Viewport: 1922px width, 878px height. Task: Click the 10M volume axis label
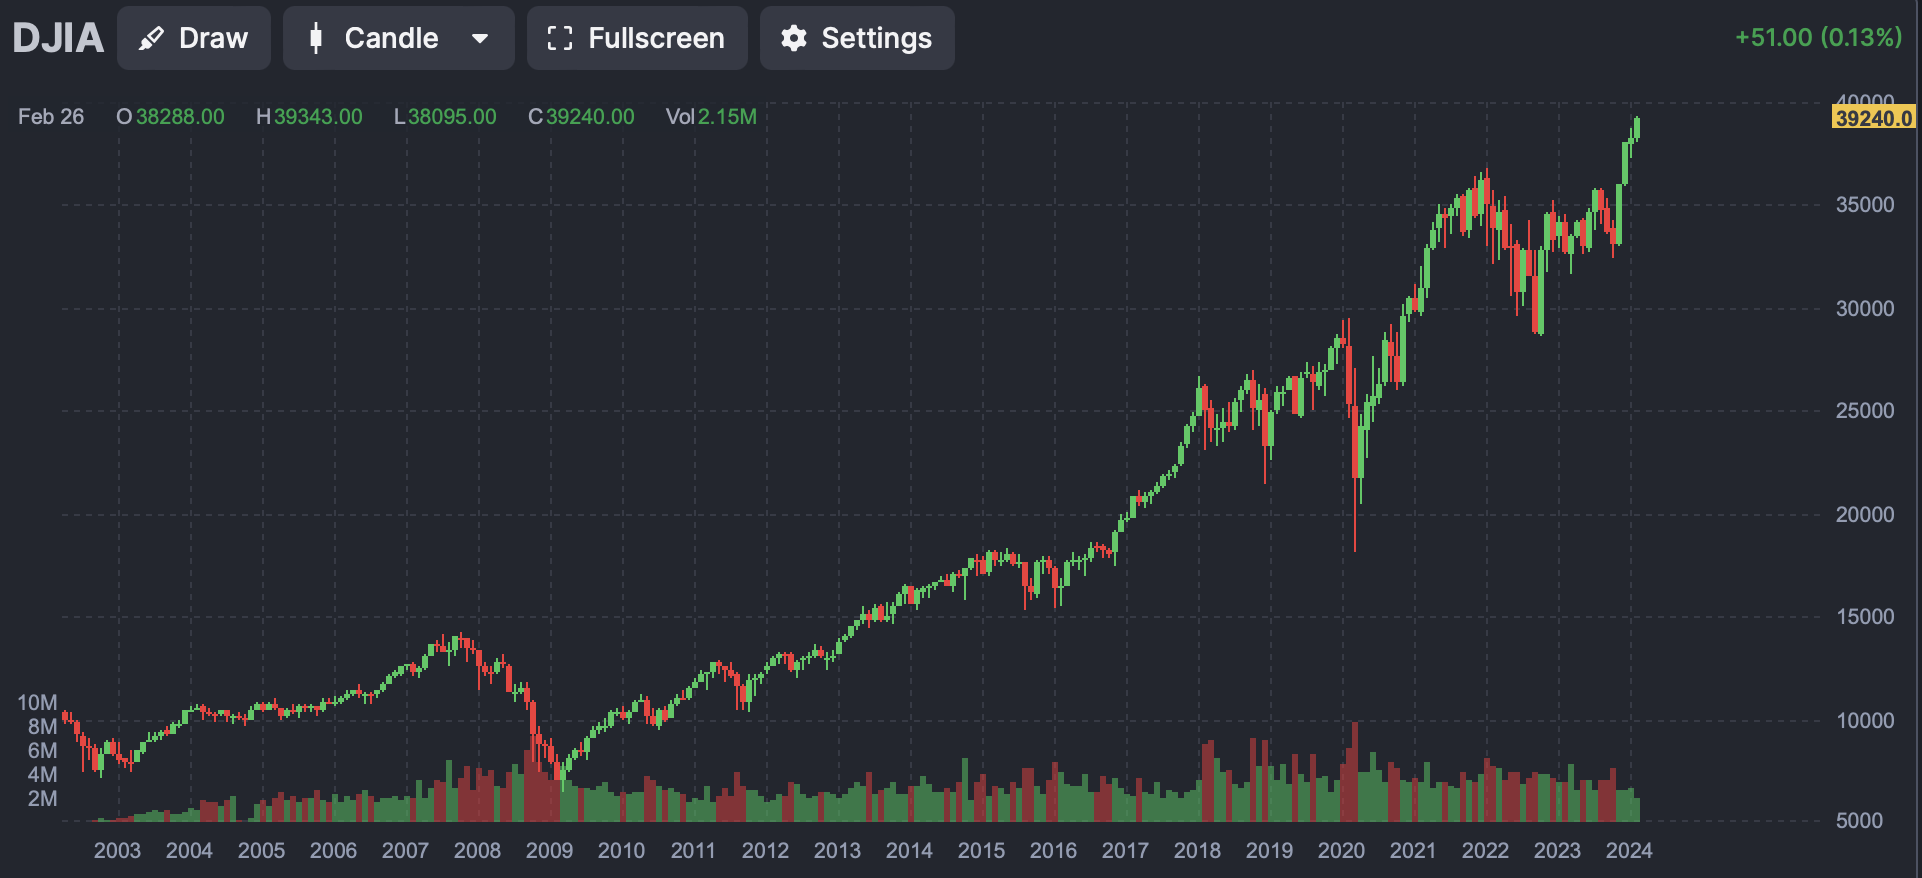click(38, 703)
